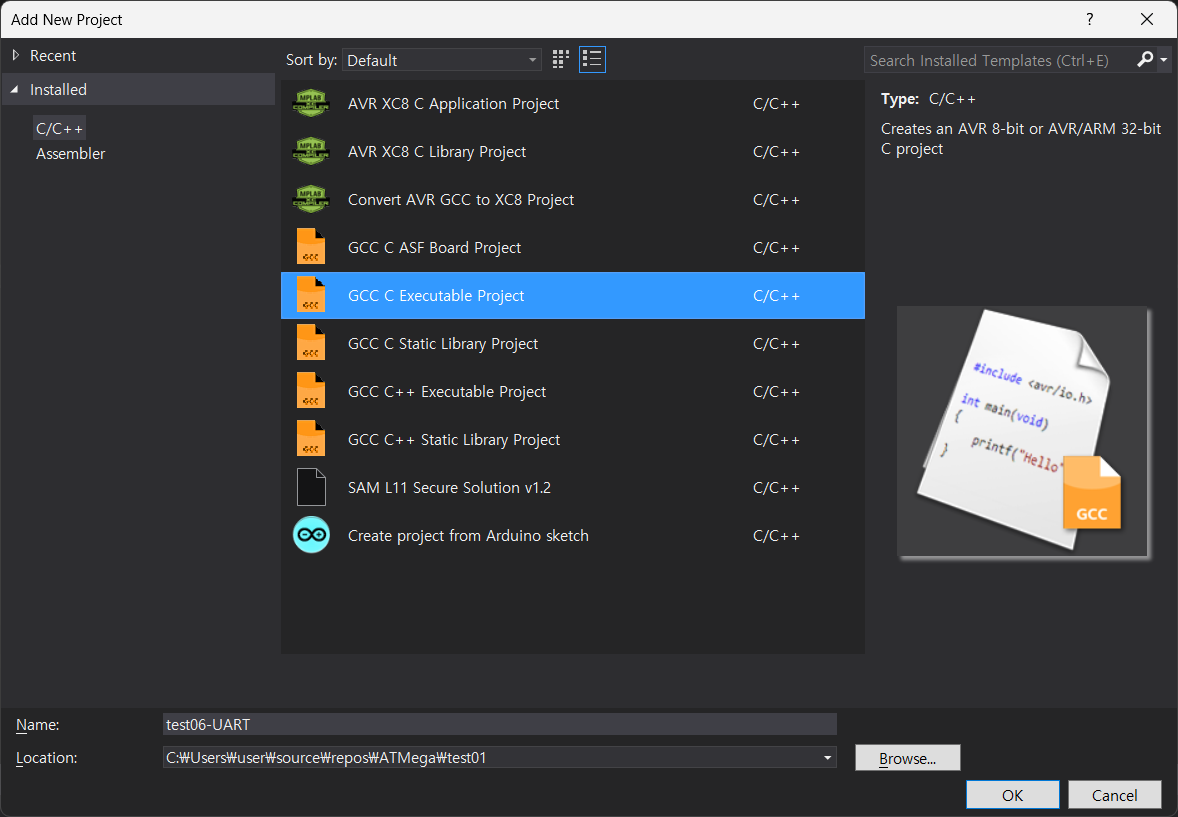The height and width of the screenshot is (817, 1178).
Task: Select SAM L11 Secure Solution v1.2 template
Action: (x=572, y=487)
